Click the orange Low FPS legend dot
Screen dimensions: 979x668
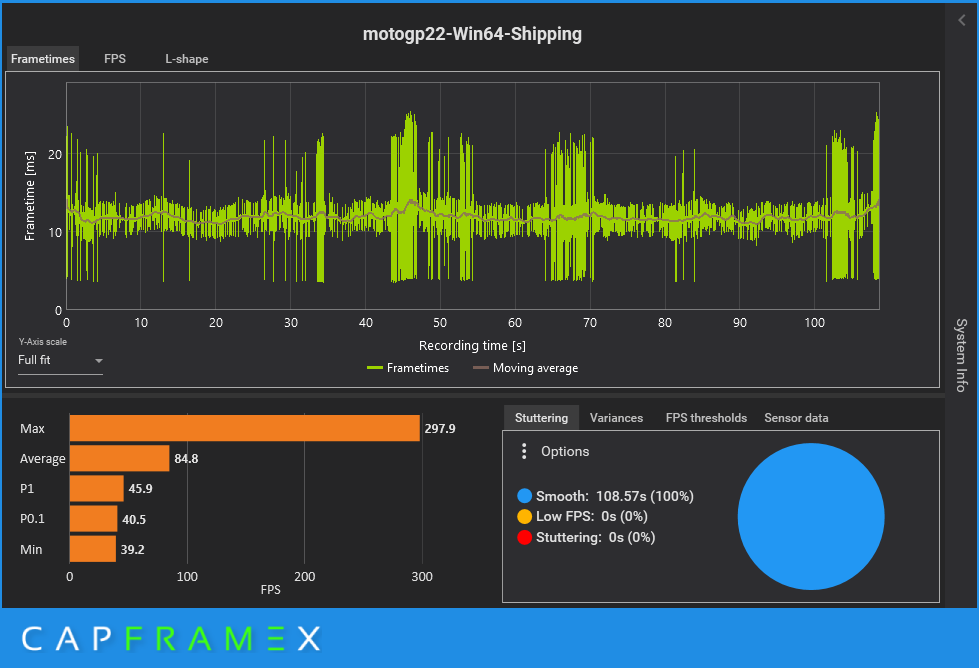click(524, 516)
